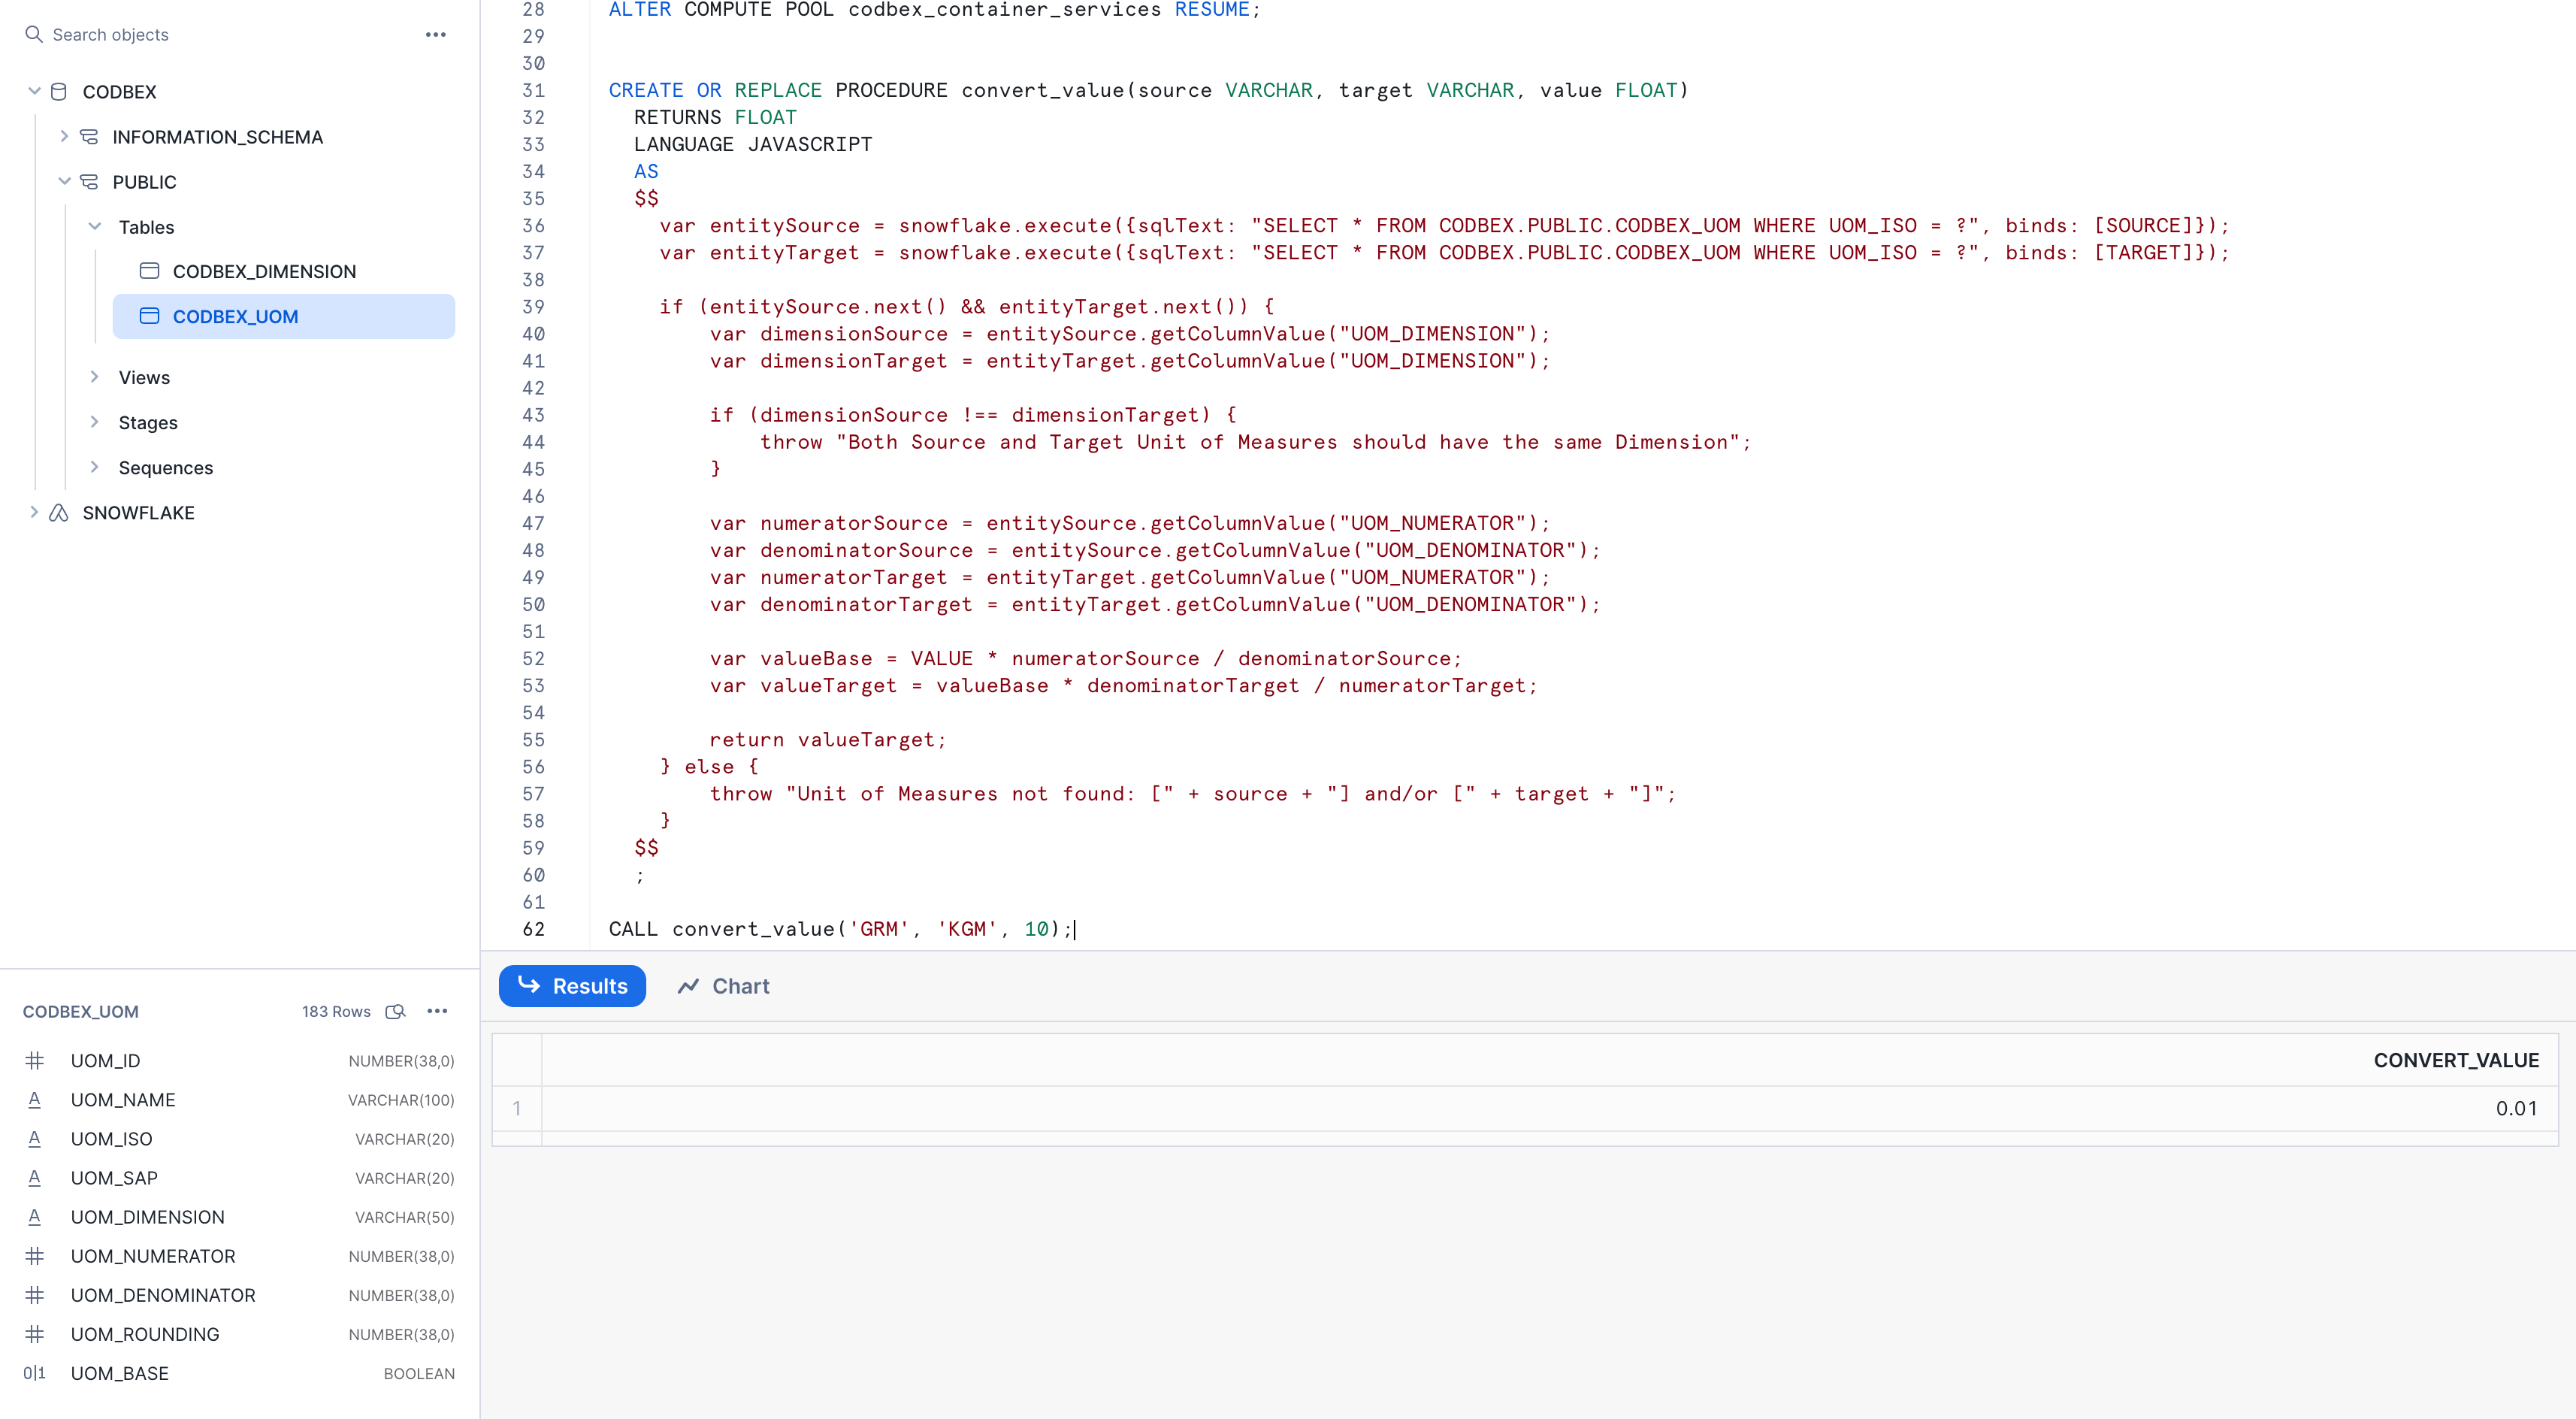Click the CODBEX database icon

[59, 91]
